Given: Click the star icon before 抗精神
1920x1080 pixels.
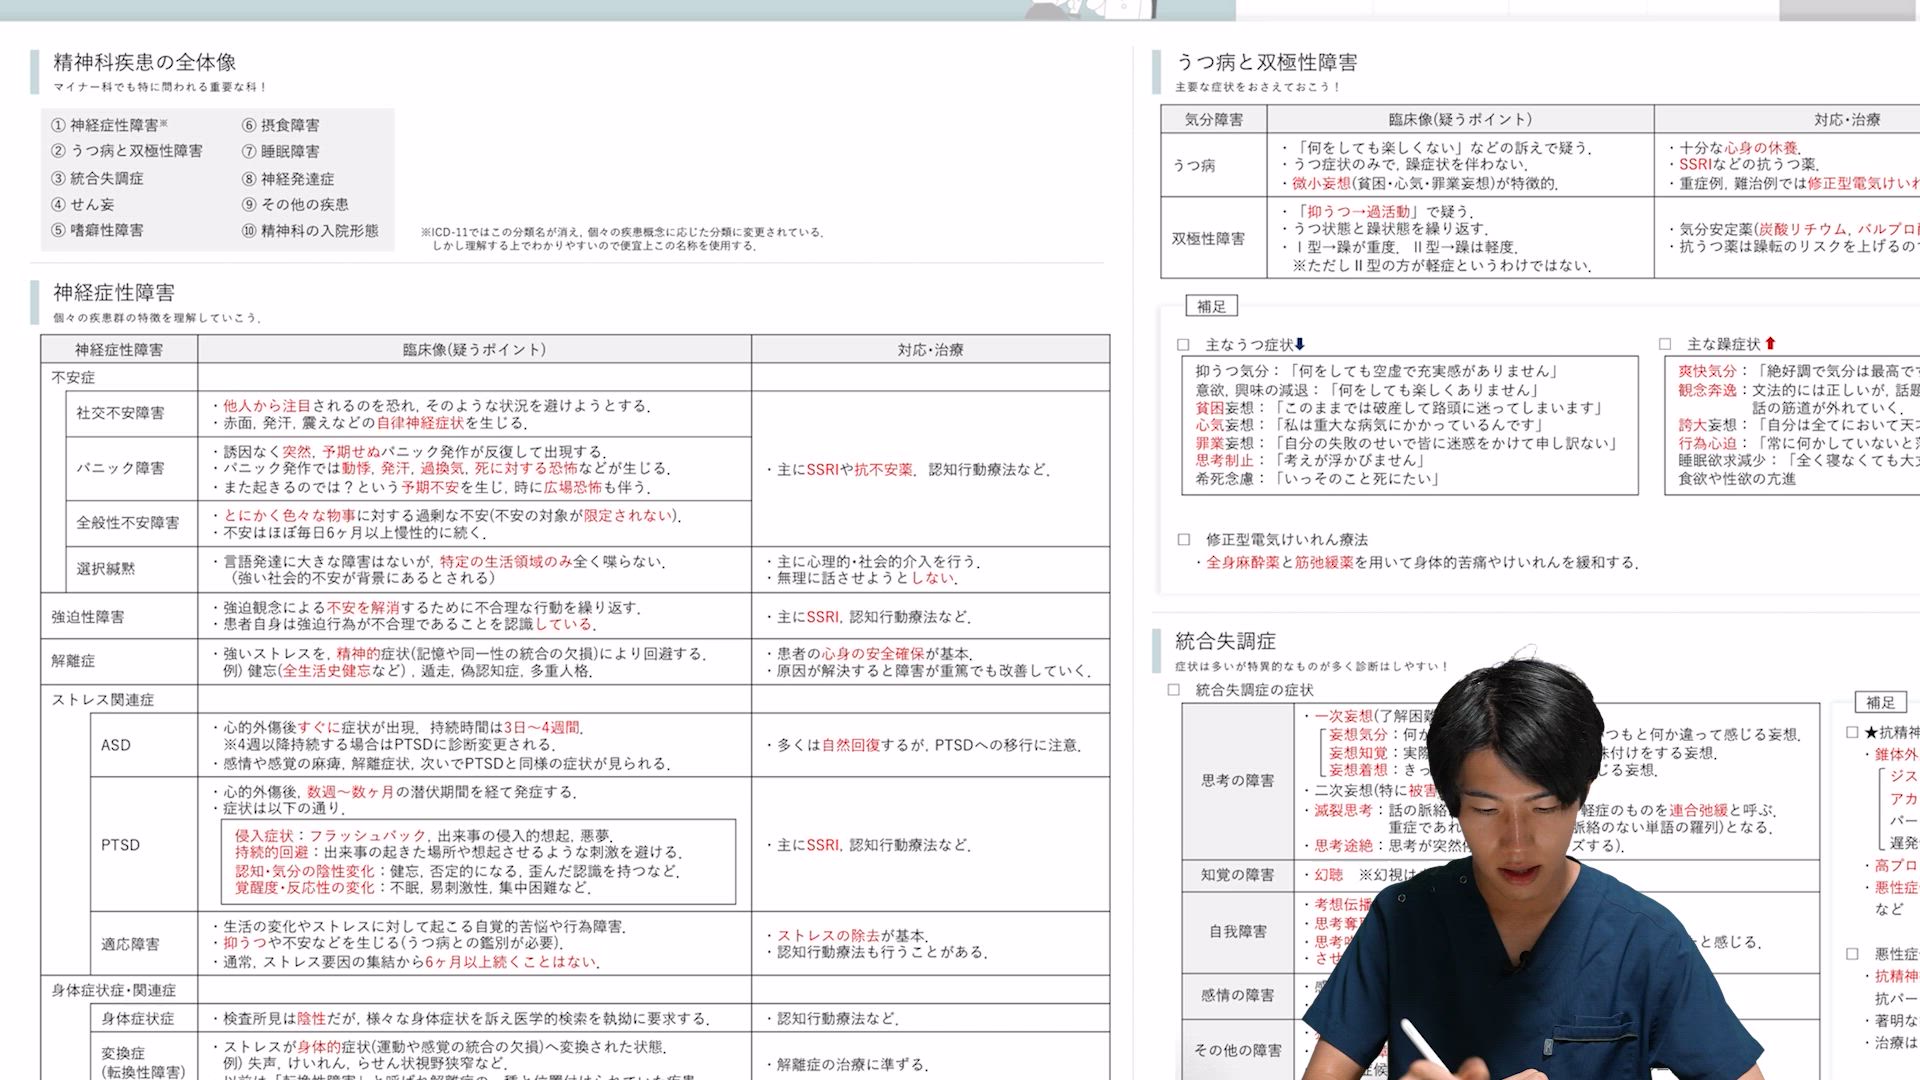Looking at the screenshot, I should coord(1871,732).
